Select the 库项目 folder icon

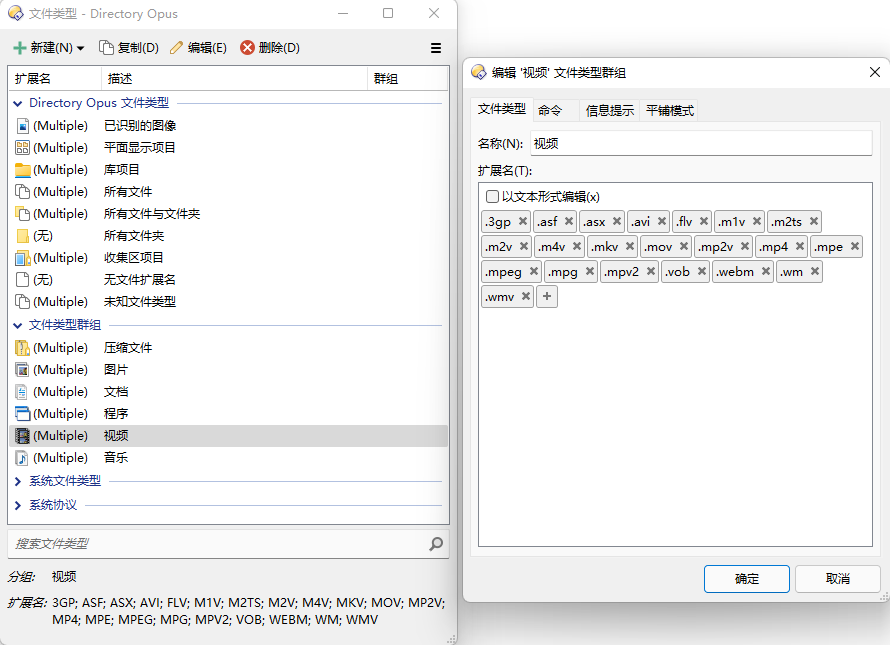22,170
